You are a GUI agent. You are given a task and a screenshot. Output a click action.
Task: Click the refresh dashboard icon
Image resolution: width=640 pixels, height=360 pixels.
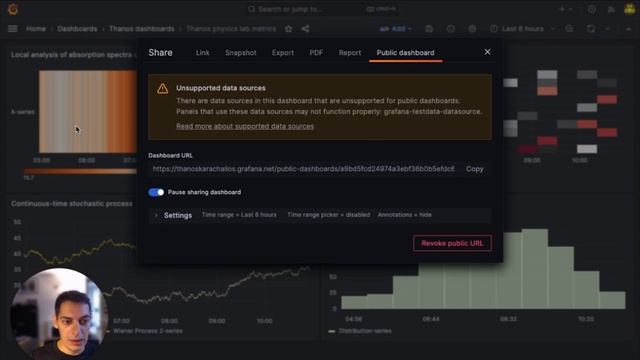pos(591,29)
